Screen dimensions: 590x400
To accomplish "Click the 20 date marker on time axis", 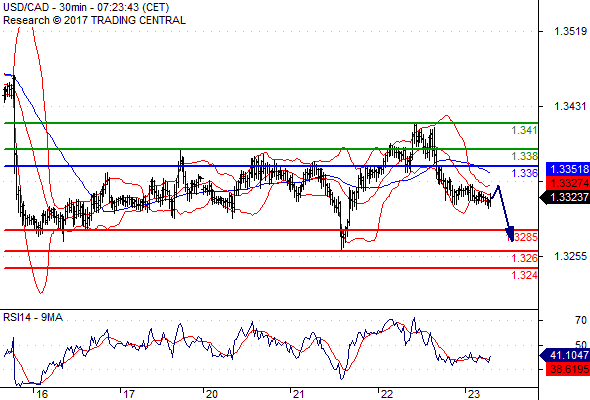I will click(211, 394).
